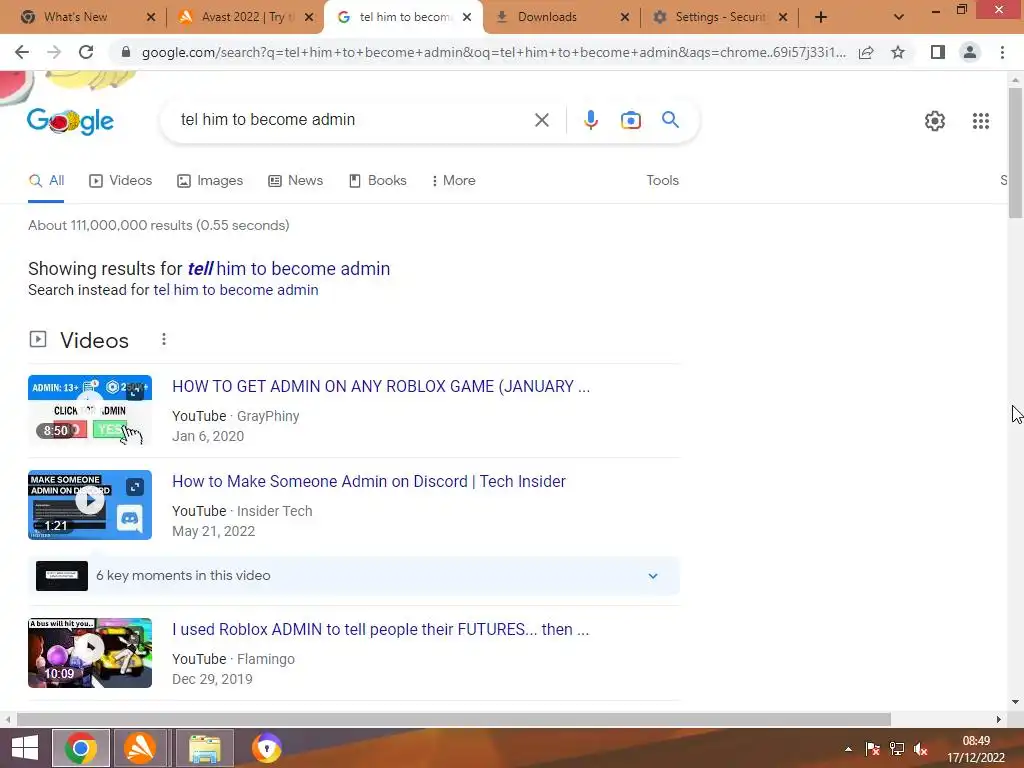Expand the More search filters
1024x768 pixels.
click(x=453, y=181)
